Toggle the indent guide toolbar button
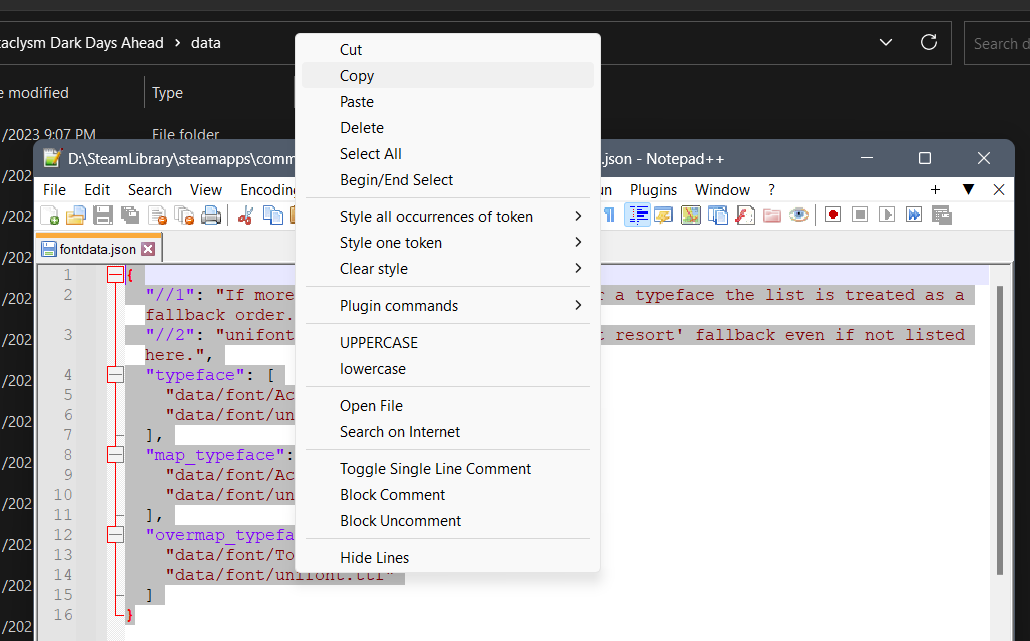Viewport: 1030px width, 641px height. coord(637,215)
